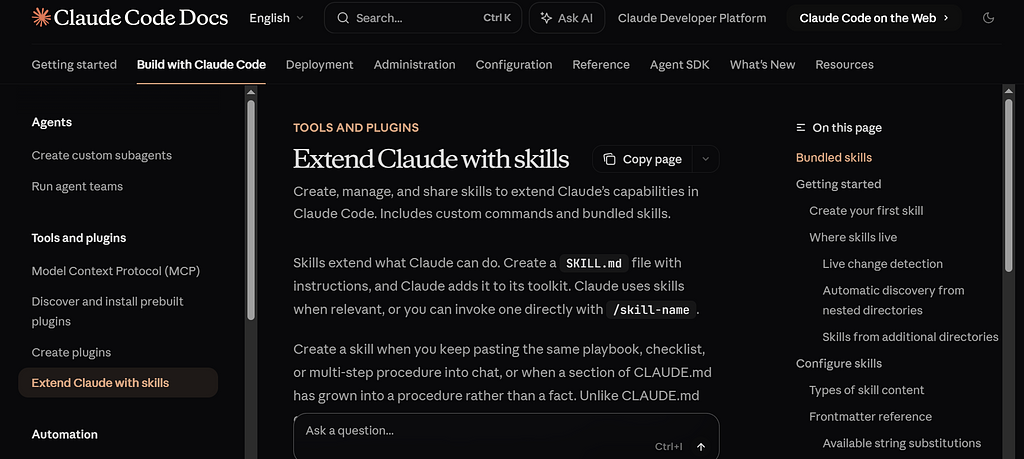
Task: Open Model Context Protocol (MCP) page
Action: [x=113, y=271]
